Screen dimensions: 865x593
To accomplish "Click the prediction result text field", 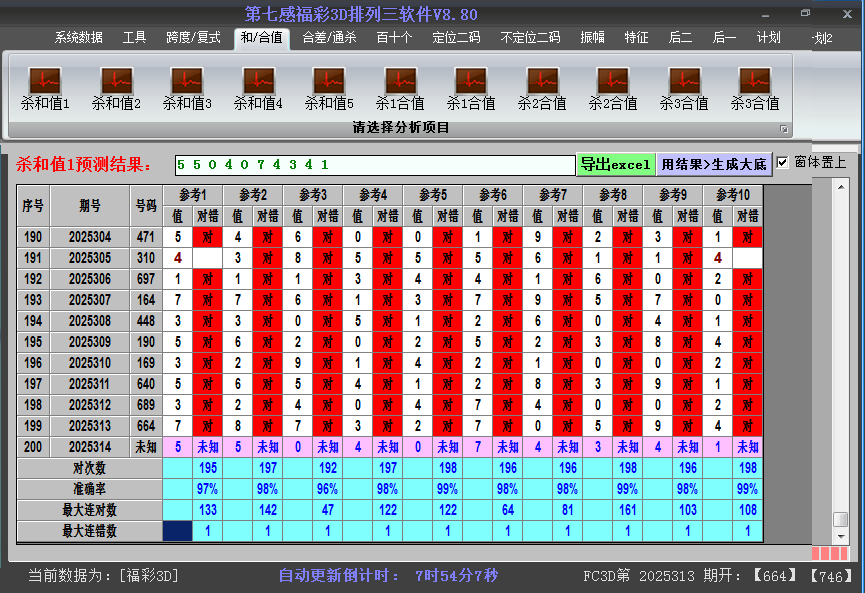I will pyautogui.click(x=374, y=164).
